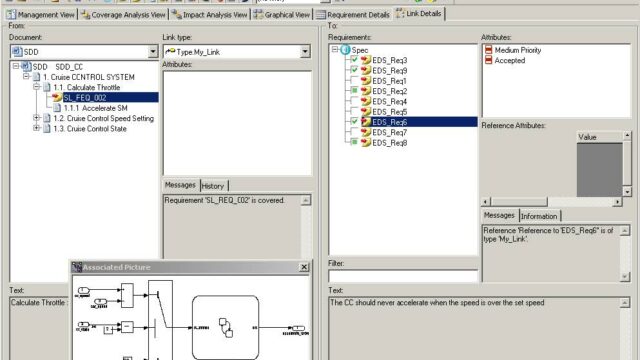The height and width of the screenshot is (360, 640).
Task: Collapse the 1.1 Calculate Throttle node
Action: (36, 87)
